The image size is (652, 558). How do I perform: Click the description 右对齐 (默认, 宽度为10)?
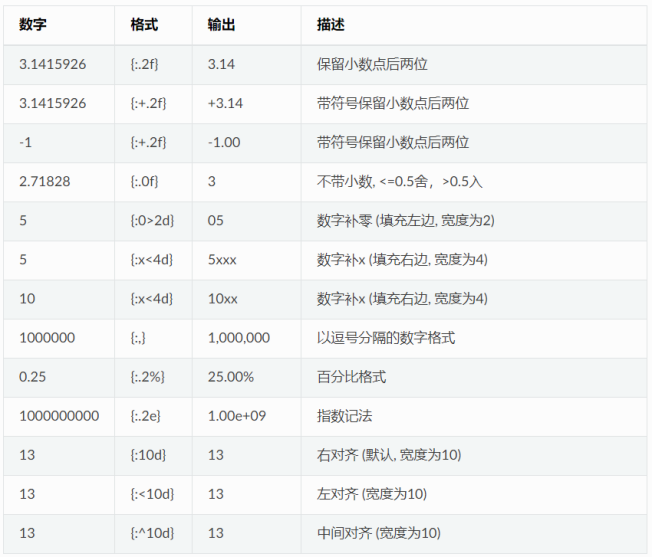point(389,455)
